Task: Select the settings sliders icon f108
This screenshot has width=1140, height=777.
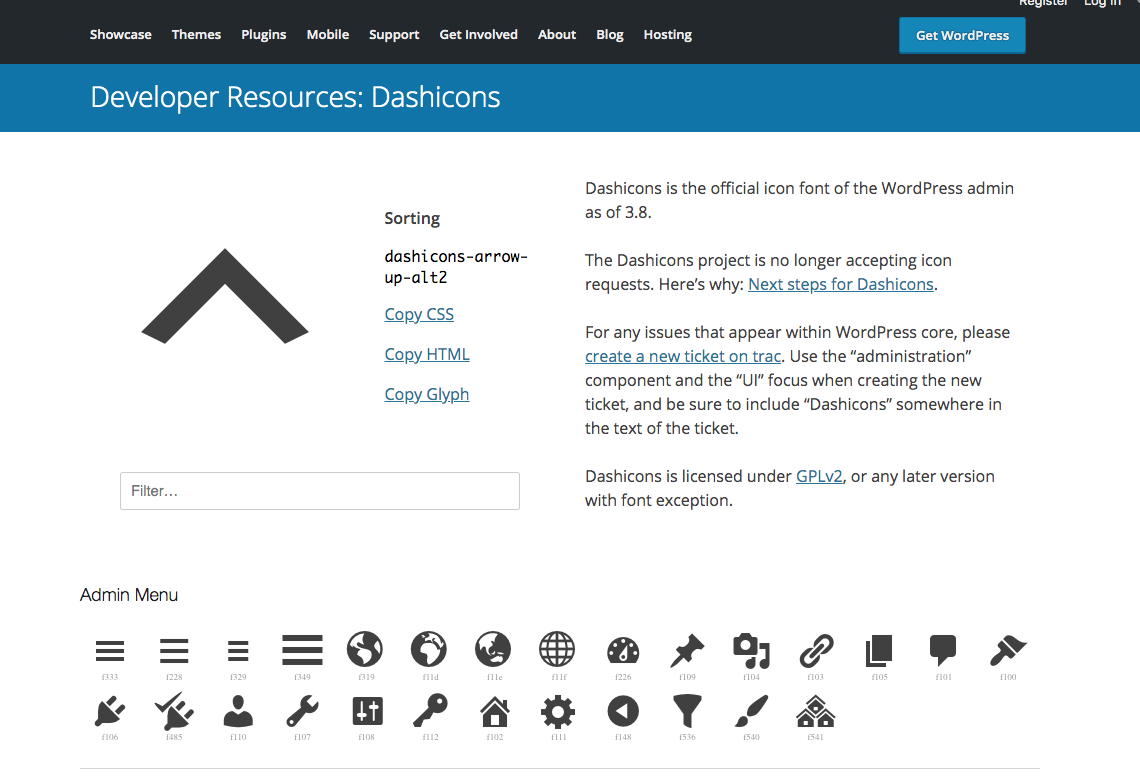Action: tap(367, 712)
